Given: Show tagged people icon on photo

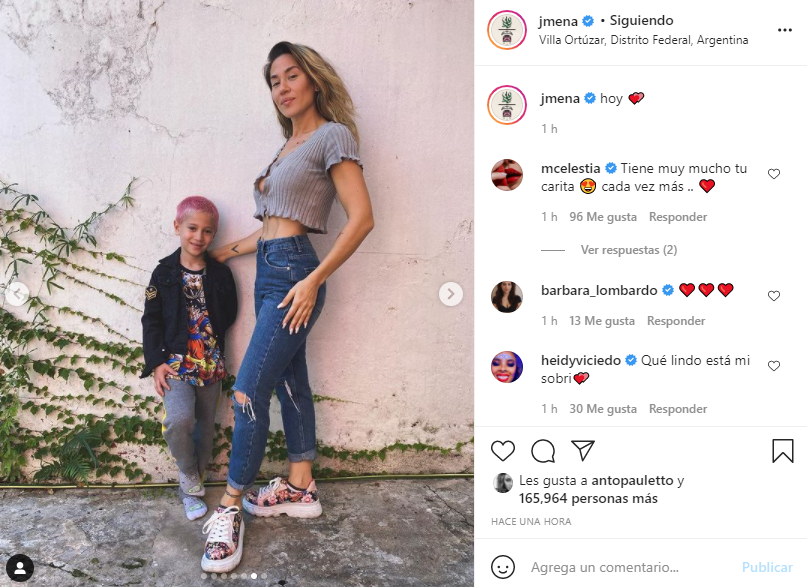Looking at the screenshot, I should (x=21, y=568).
